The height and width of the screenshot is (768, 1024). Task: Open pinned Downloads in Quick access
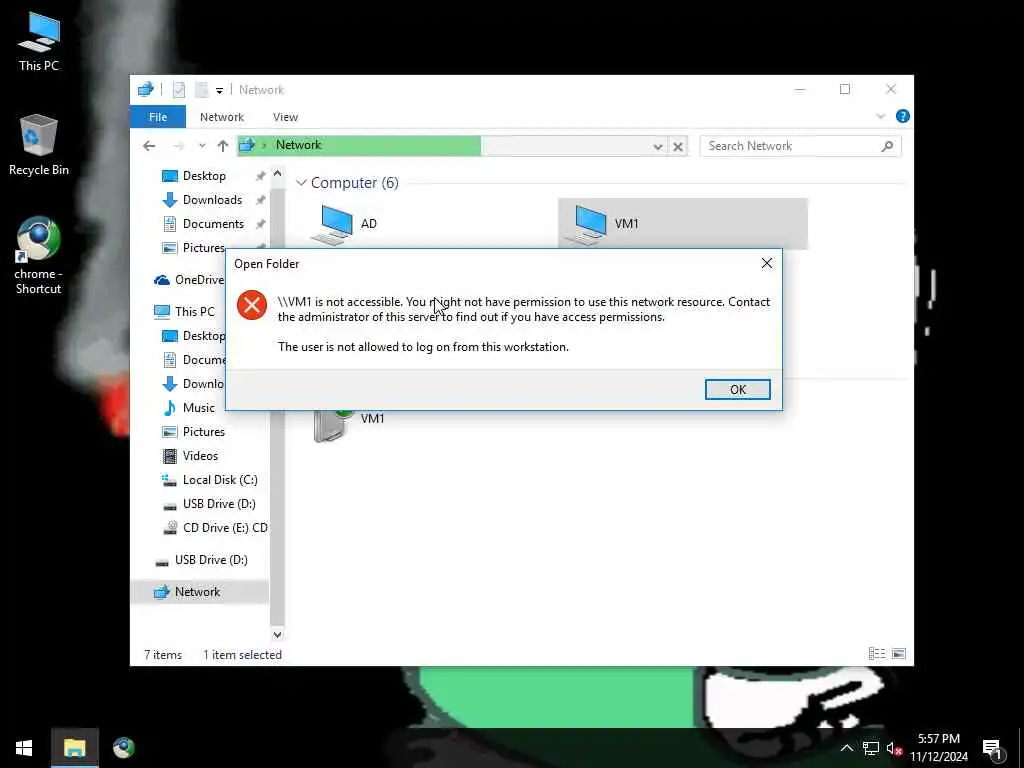pos(212,200)
